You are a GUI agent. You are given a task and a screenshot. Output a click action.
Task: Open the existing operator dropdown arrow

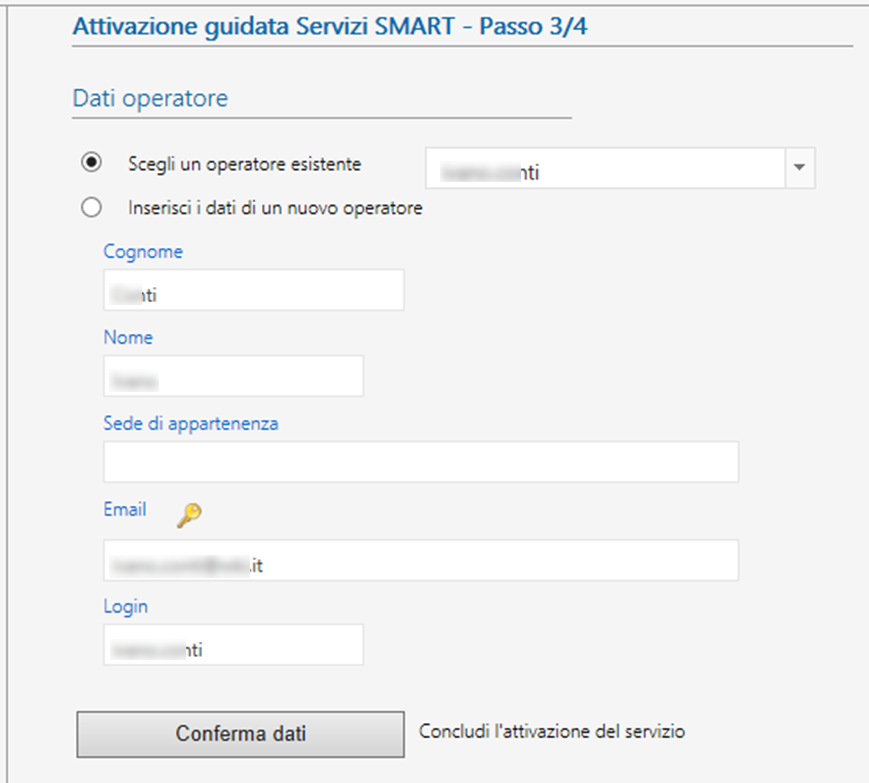[x=799, y=167]
